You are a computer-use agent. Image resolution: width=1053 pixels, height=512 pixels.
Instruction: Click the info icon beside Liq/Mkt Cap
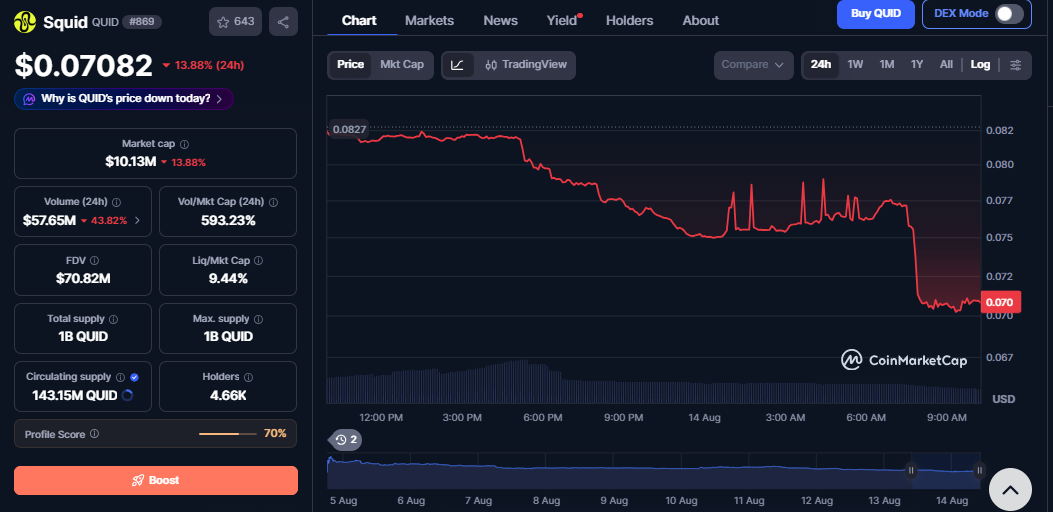point(259,260)
